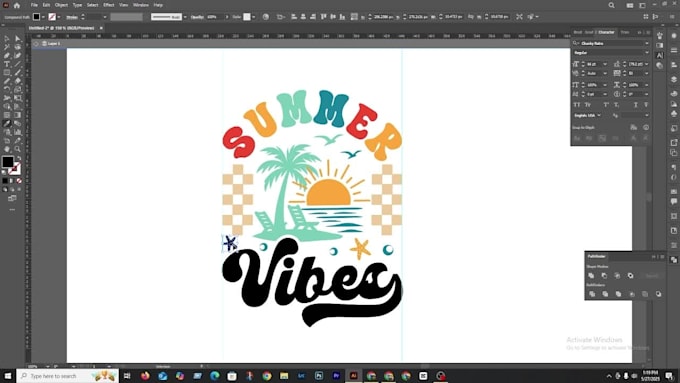680x383 pixels.
Task: Select the Magic Wand tool
Action: coord(7,47)
